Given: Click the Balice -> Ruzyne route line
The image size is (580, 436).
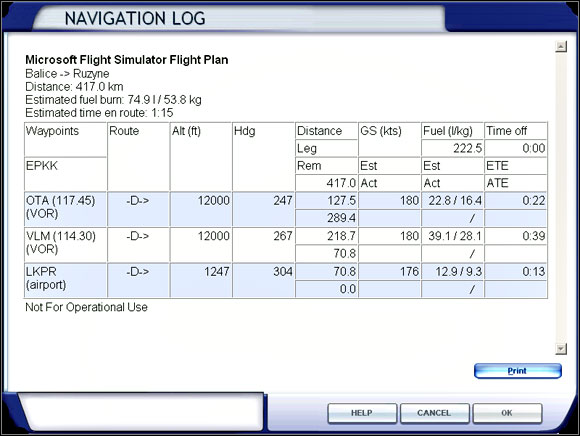Looking at the screenshot, I should [67, 74].
